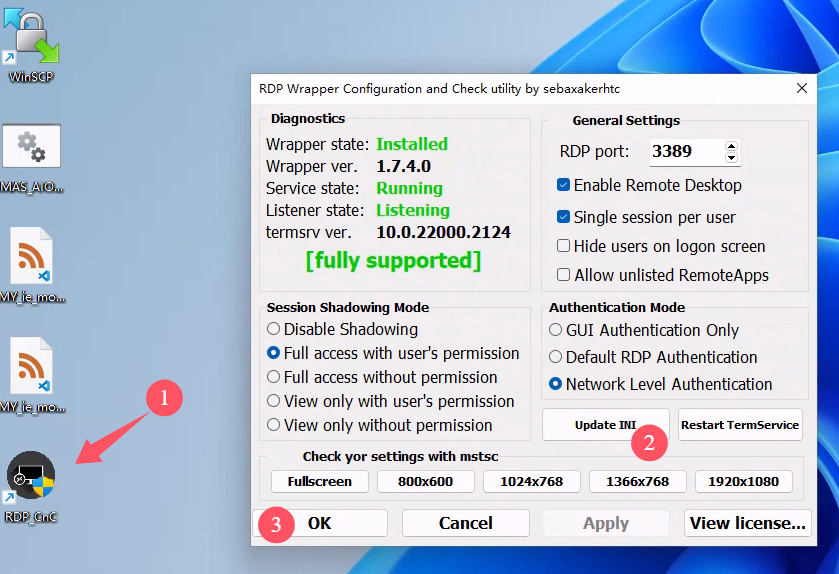Select Default RDP Authentication
This screenshot has height=574, width=839.
[555, 357]
